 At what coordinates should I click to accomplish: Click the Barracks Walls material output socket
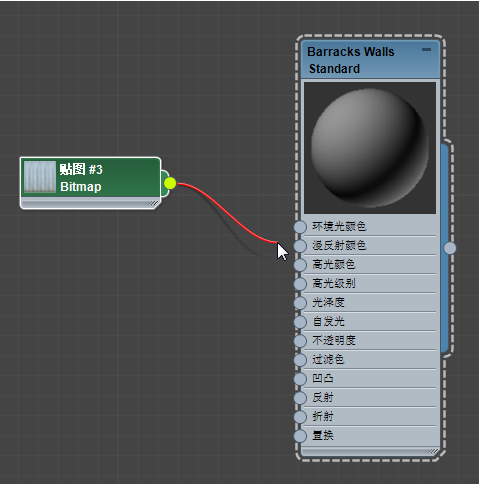click(450, 248)
